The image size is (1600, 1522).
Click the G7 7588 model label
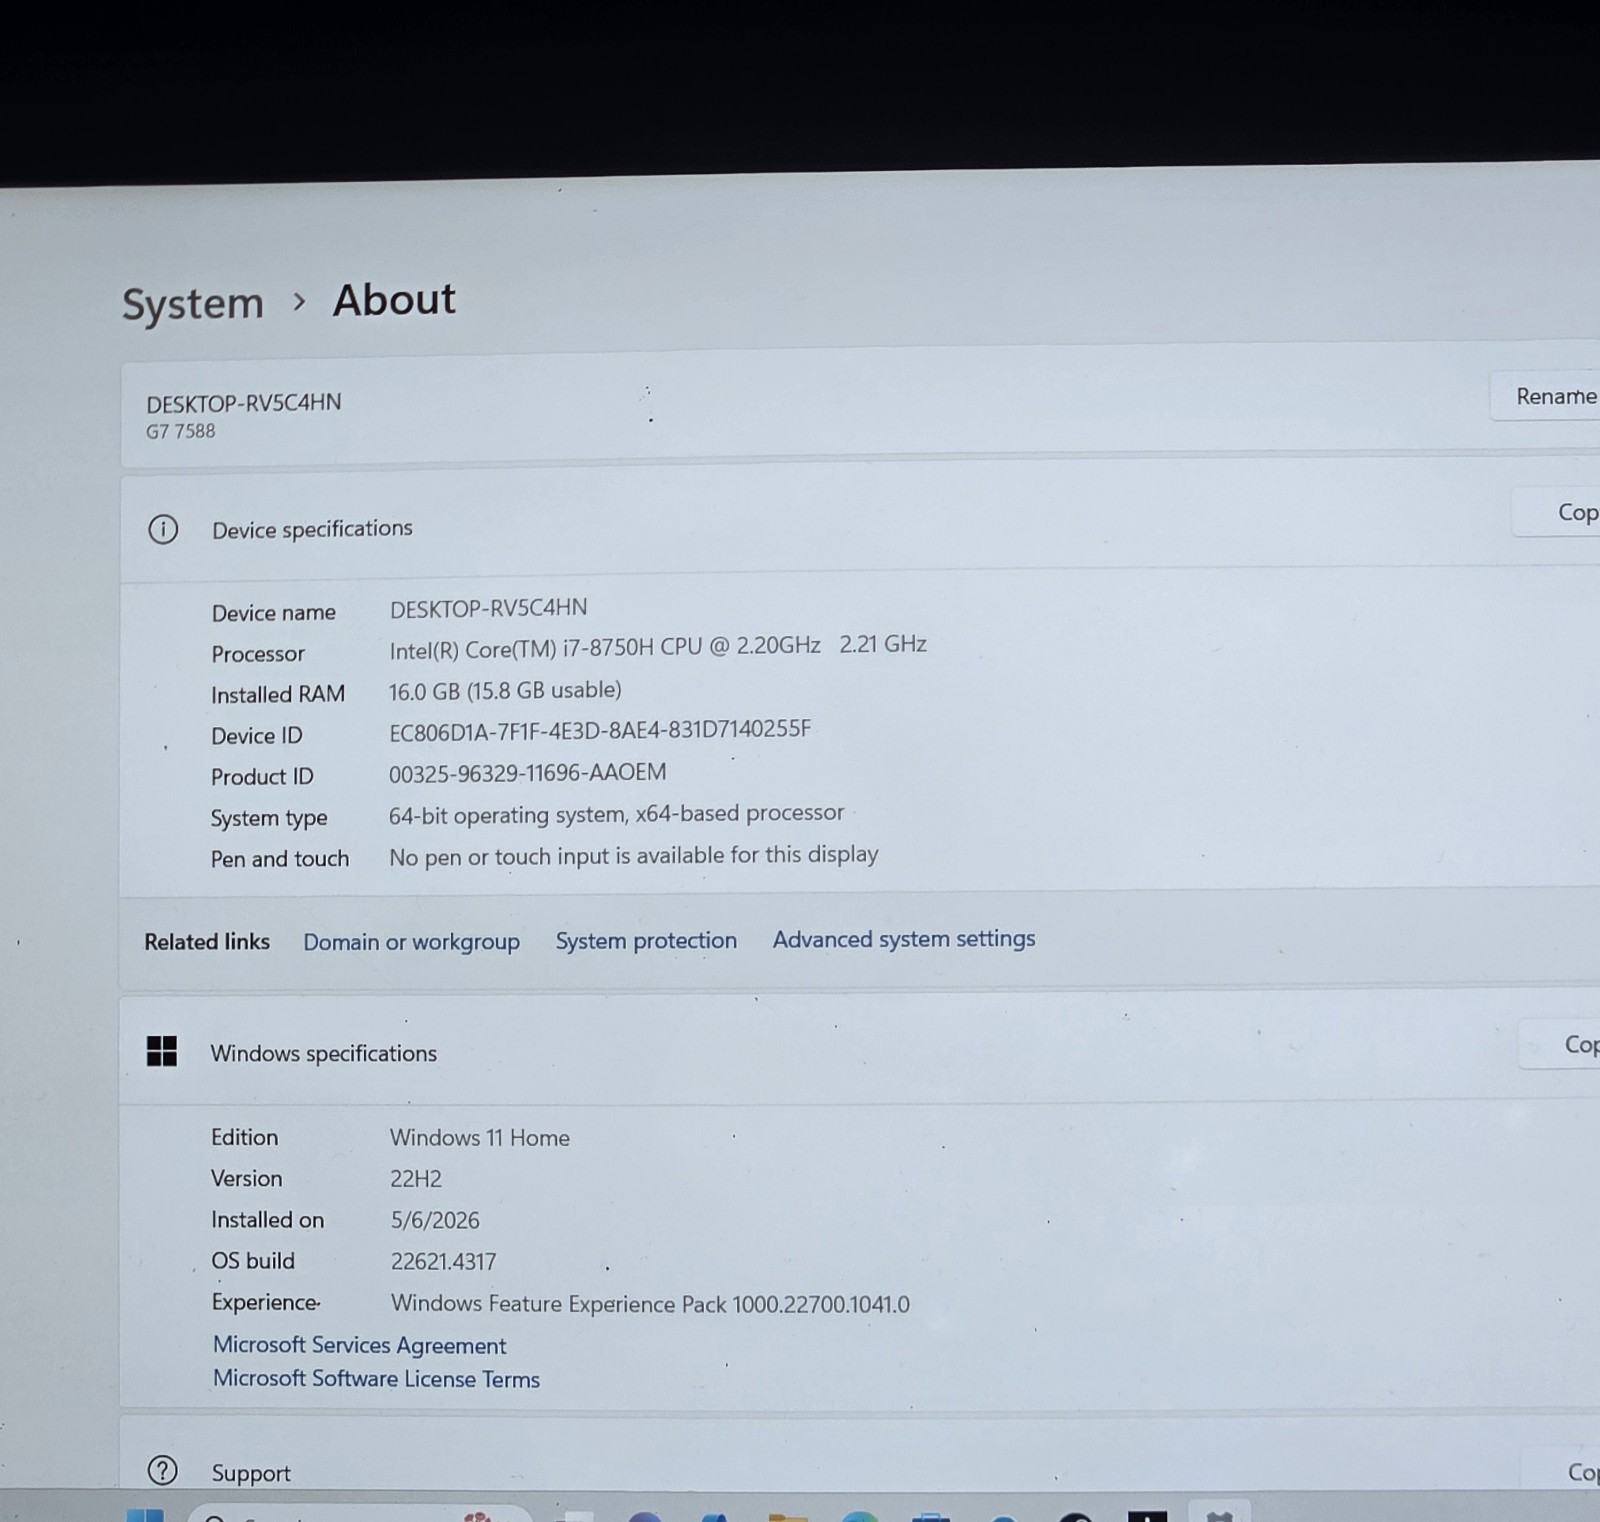[x=181, y=432]
